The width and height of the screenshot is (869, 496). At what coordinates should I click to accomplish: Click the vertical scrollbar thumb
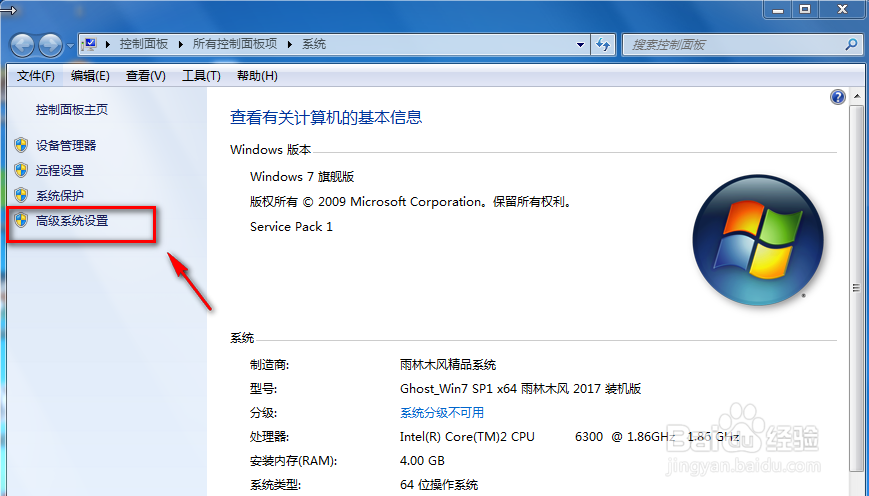(857, 288)
